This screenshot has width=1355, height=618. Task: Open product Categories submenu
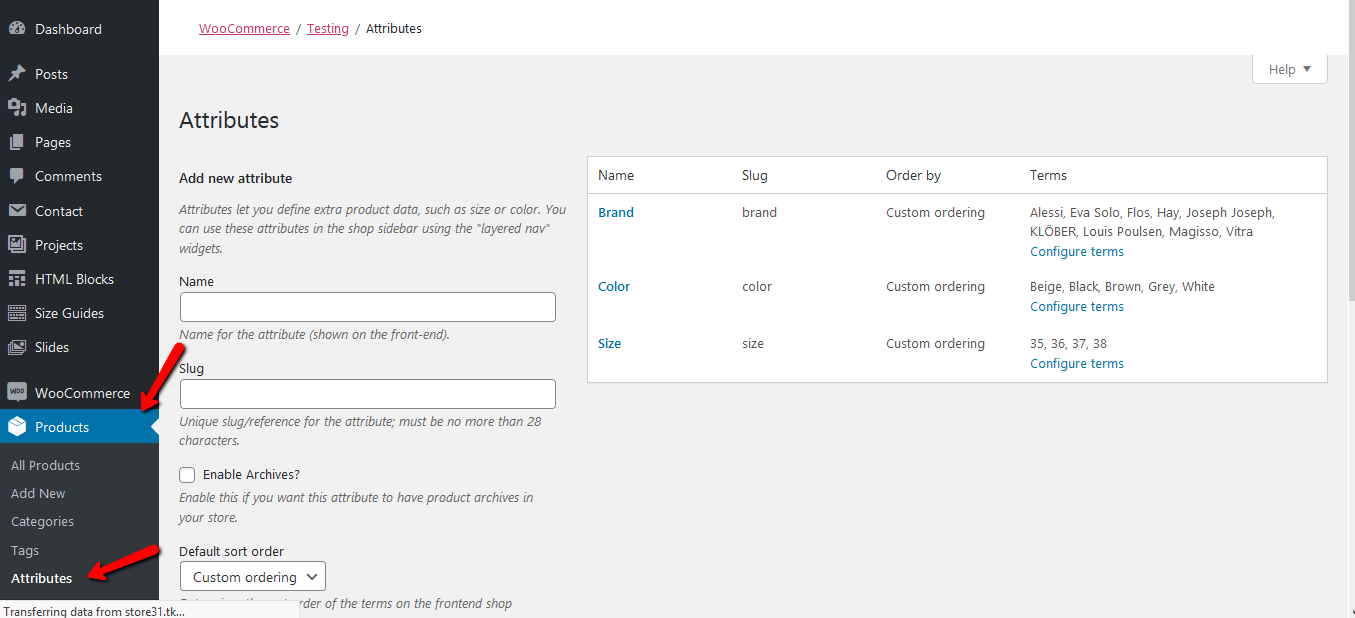pos(42,521)
